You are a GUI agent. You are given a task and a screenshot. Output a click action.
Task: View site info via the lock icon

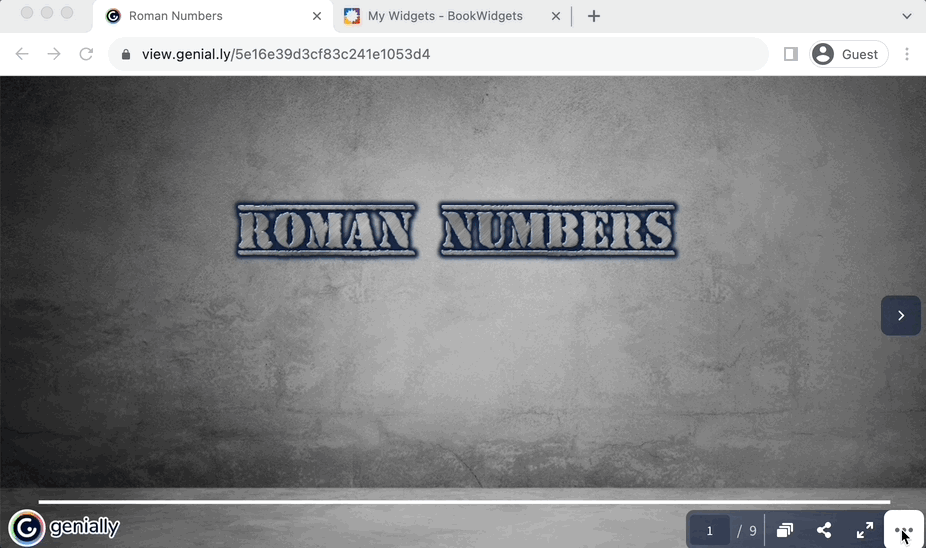[126, 54]
